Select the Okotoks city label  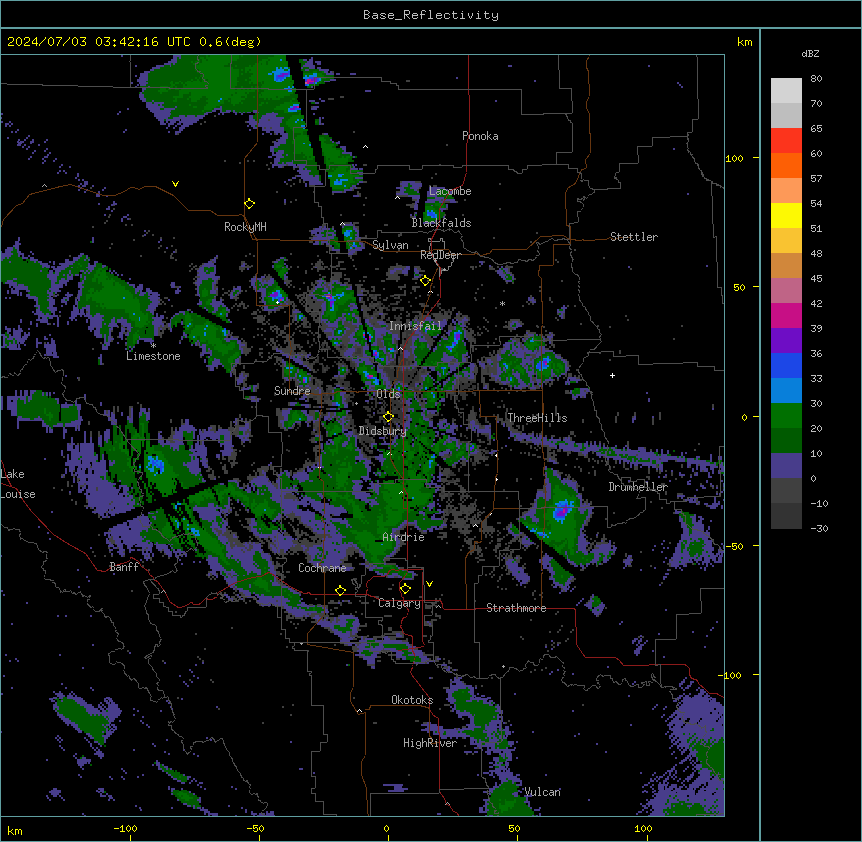coord(412,700)
